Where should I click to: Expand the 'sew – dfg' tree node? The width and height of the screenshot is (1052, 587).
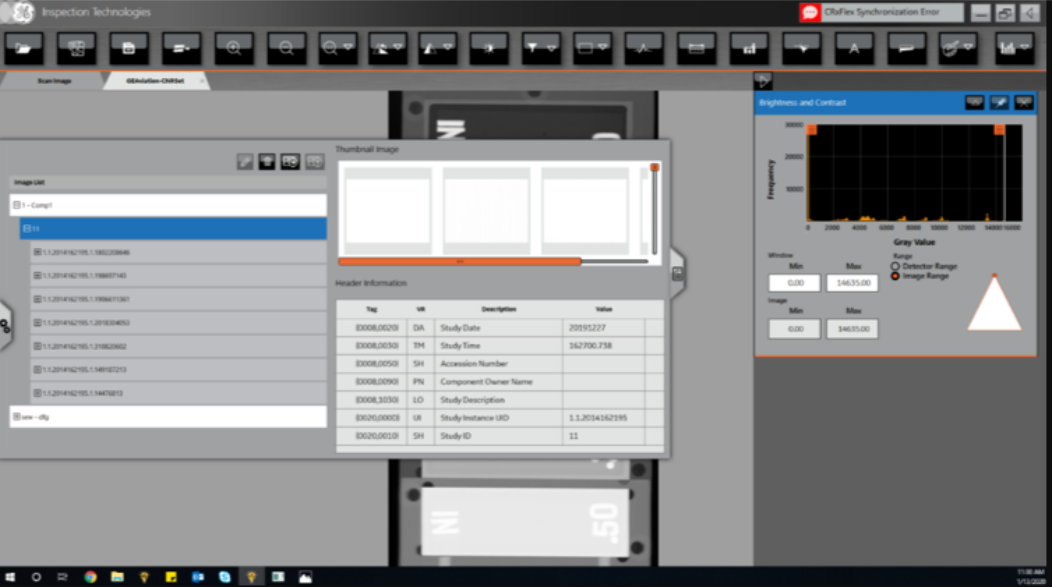point(17,416)
